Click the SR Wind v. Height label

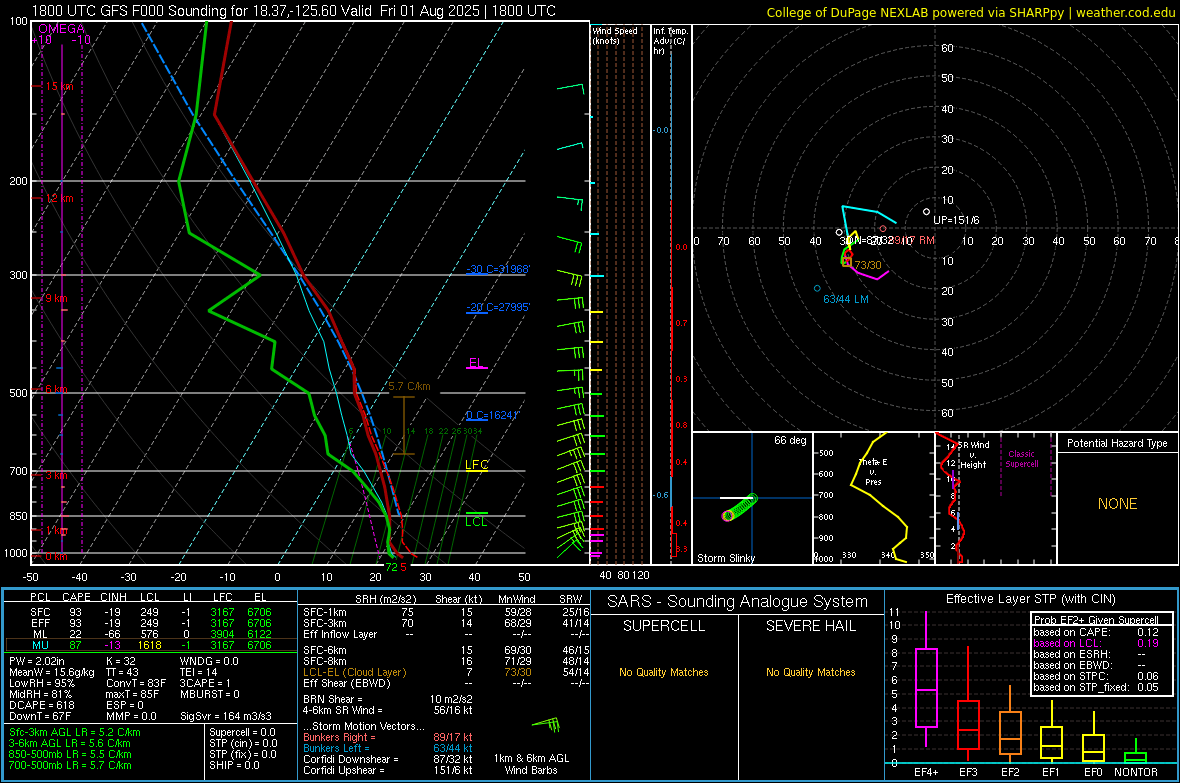coord(973,455)
